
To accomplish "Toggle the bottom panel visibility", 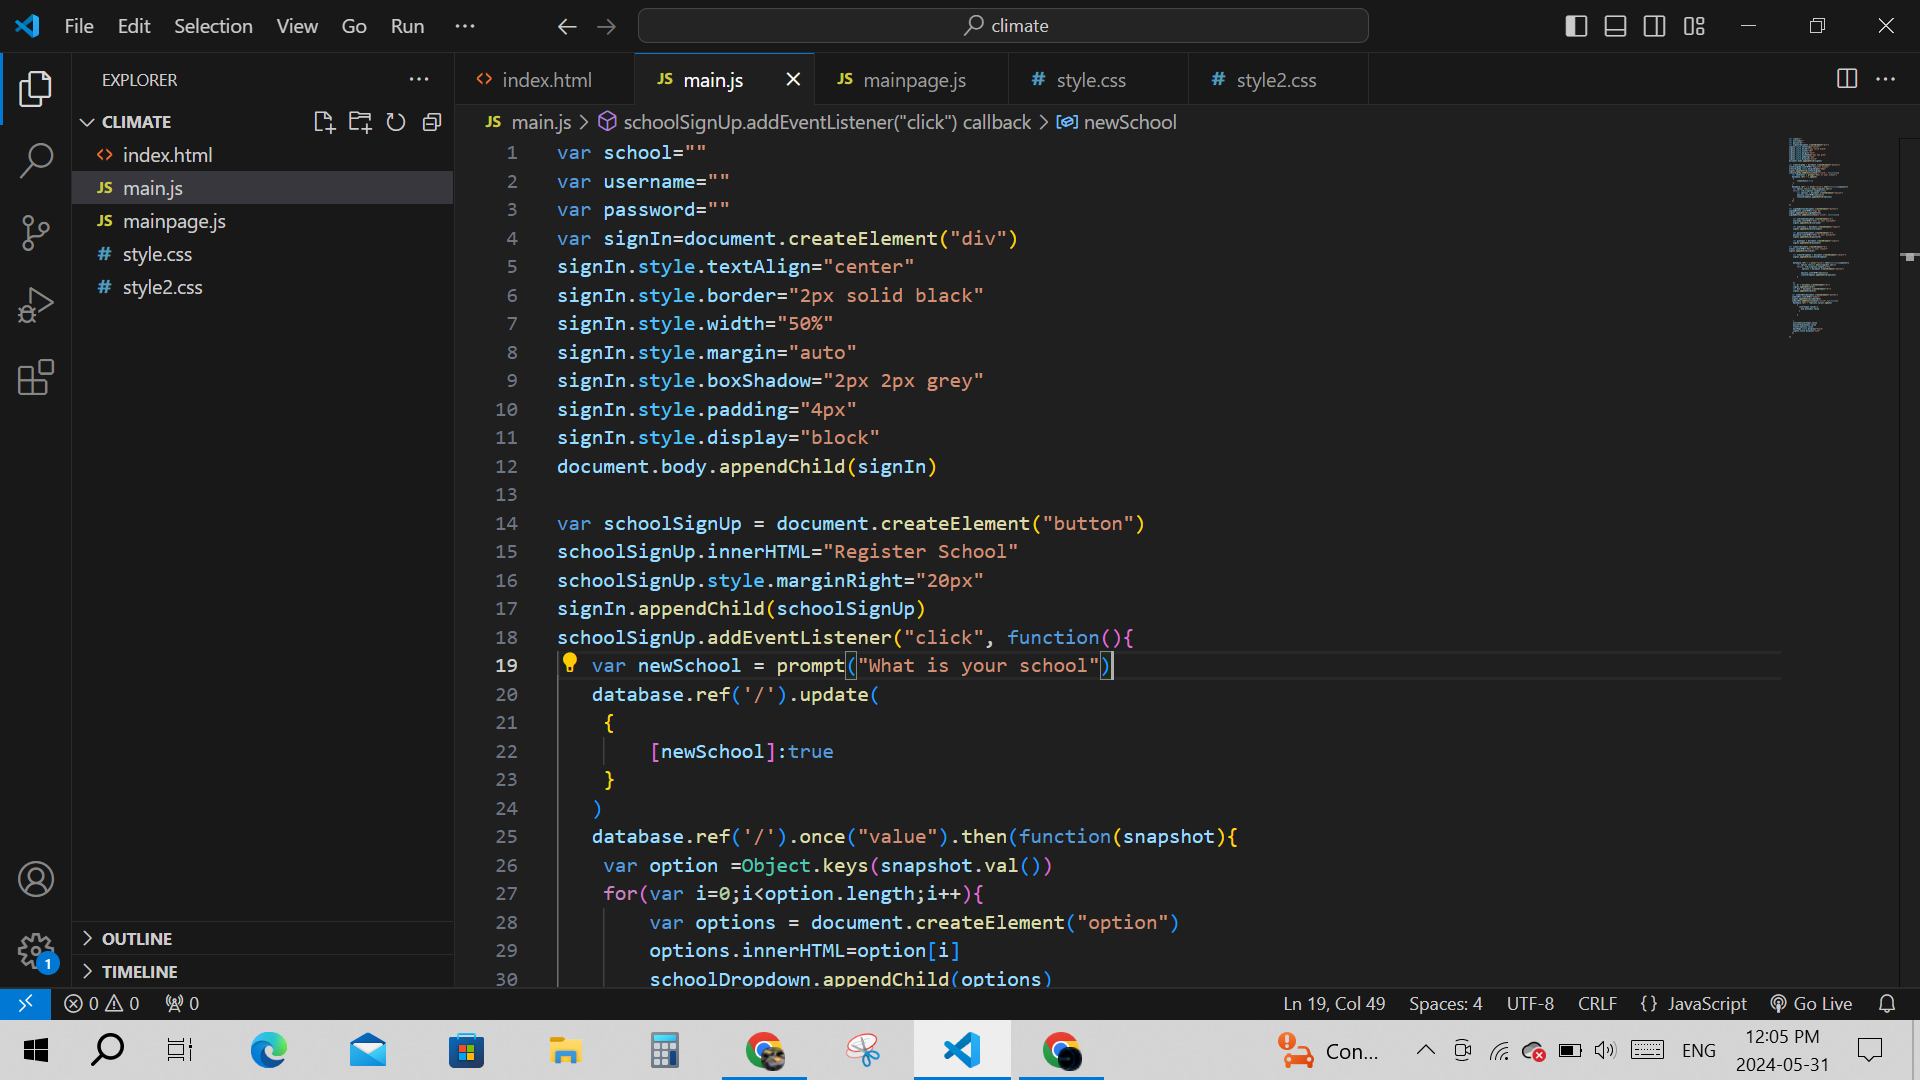I will pyautogui.click(x=1615, y=26).
